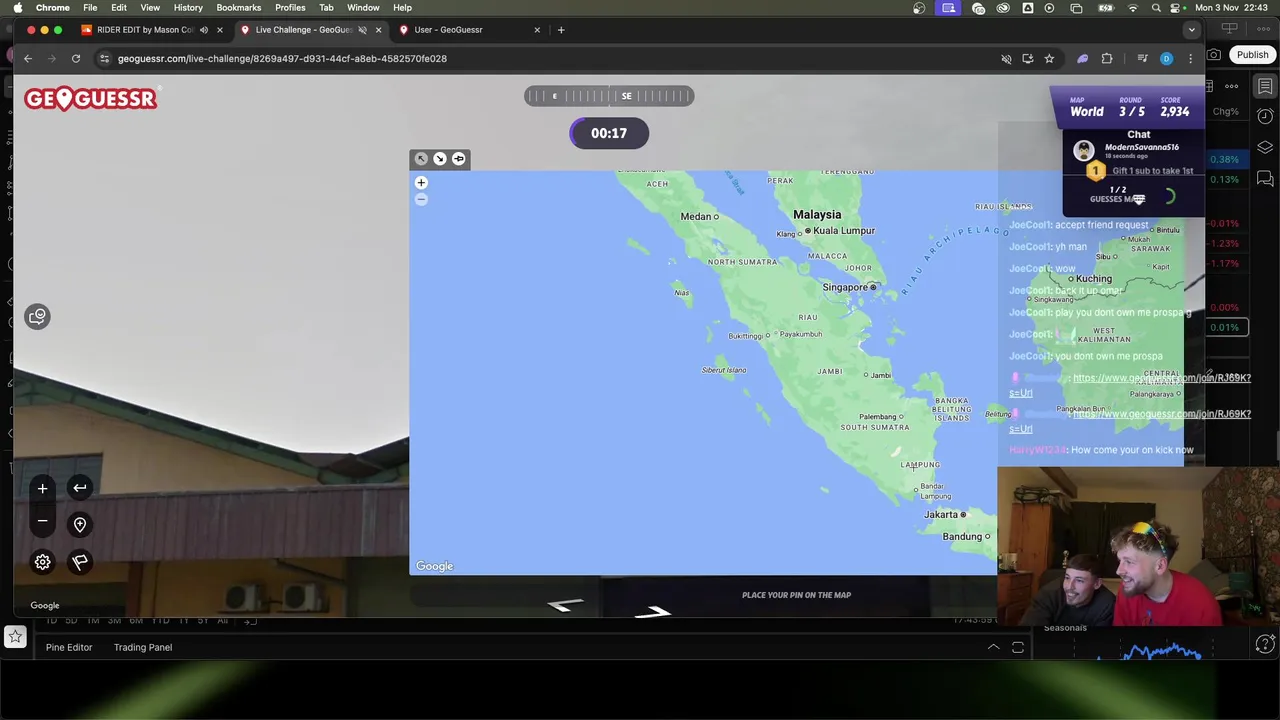This screenshot has height=720, width=1280.
Task: Open Spotlight search in menu bar
Action: click(x=1156, y=8)
